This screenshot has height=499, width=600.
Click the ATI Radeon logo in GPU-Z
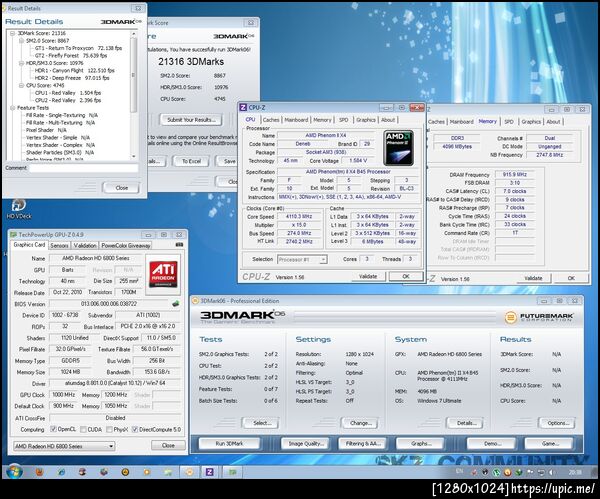163,274
